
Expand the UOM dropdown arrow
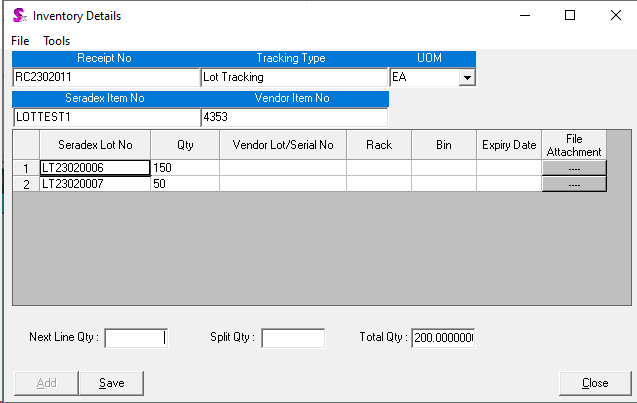point(466,77)
